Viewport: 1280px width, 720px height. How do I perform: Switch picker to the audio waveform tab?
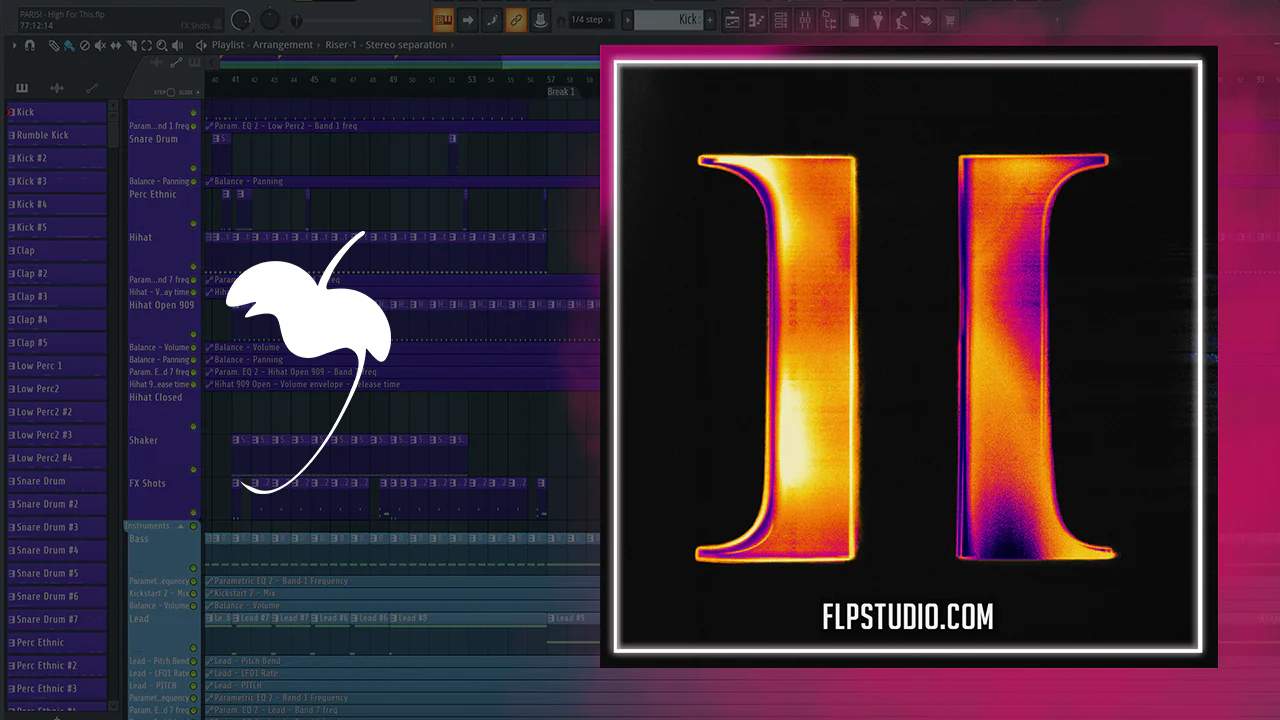(57, 88)
